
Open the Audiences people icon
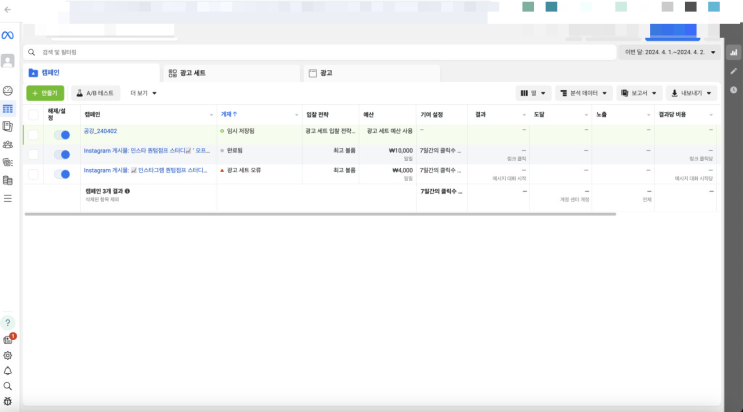coord(8,145)
